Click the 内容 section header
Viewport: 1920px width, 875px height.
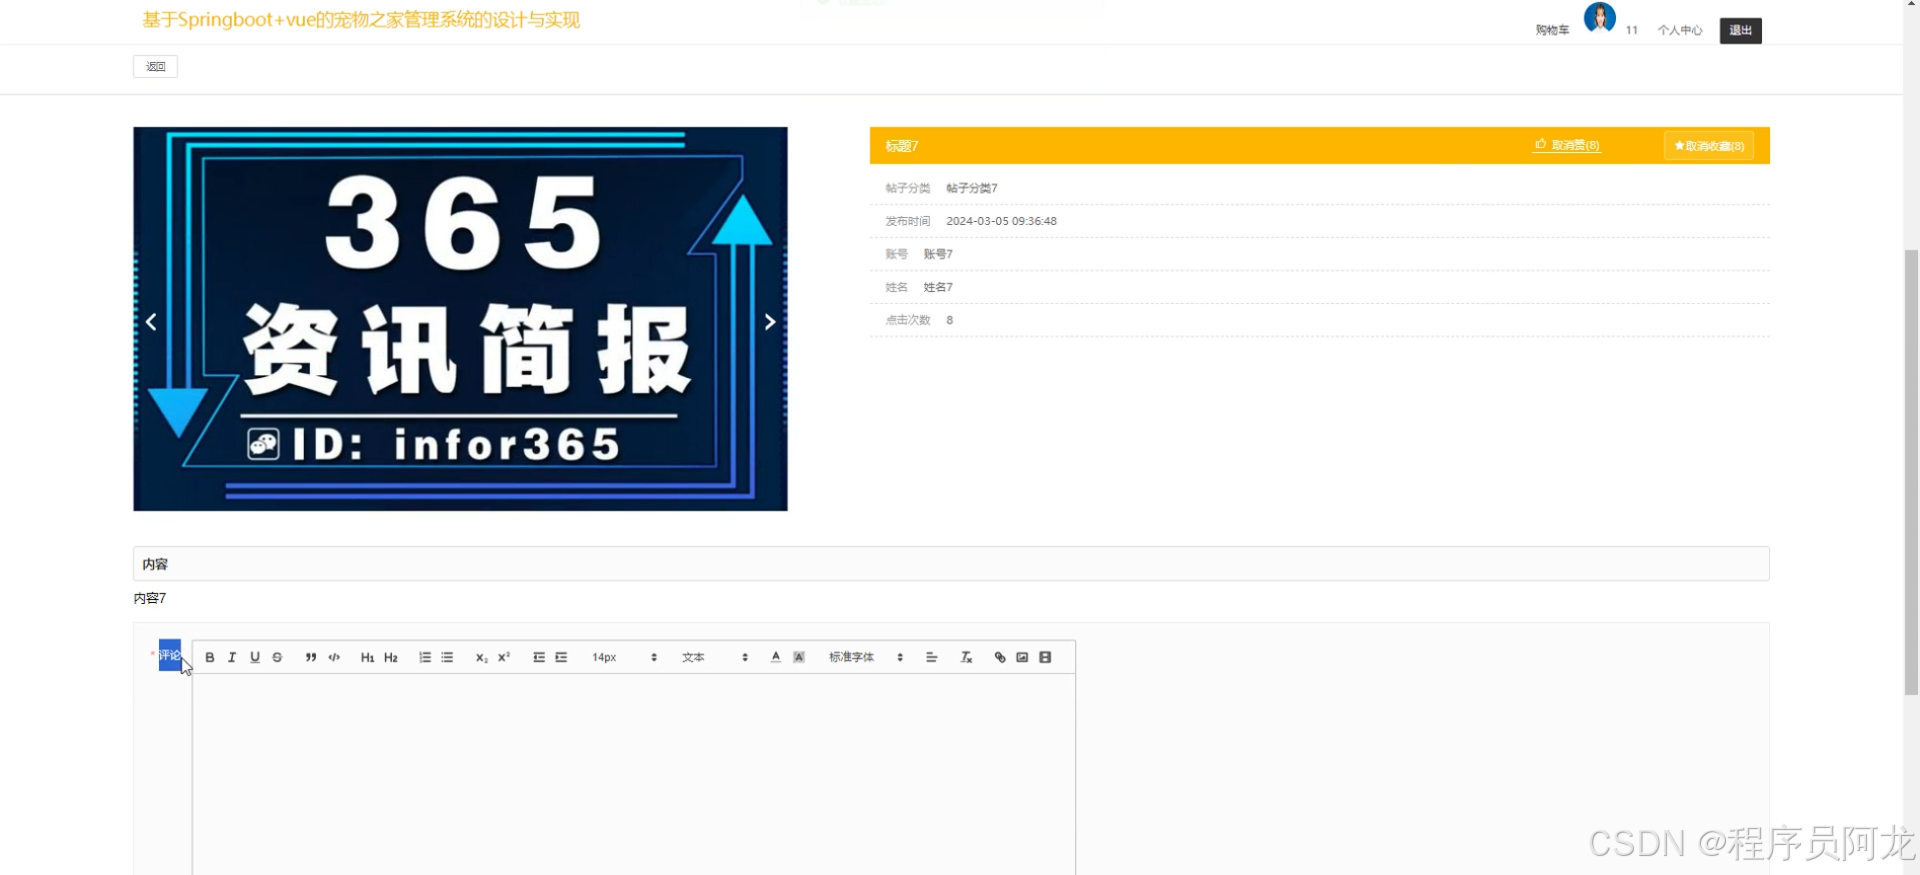pos(951,564)
